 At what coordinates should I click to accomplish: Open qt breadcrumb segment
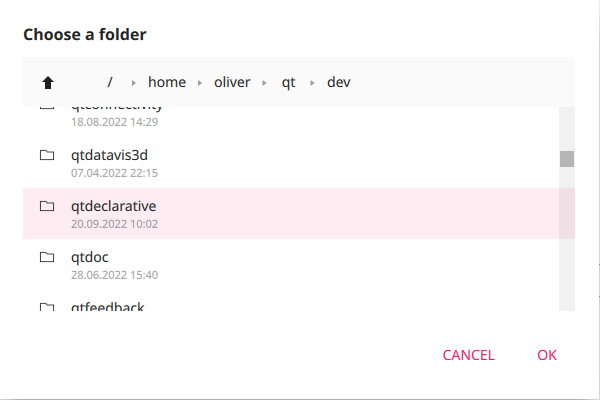click(288, 82)
